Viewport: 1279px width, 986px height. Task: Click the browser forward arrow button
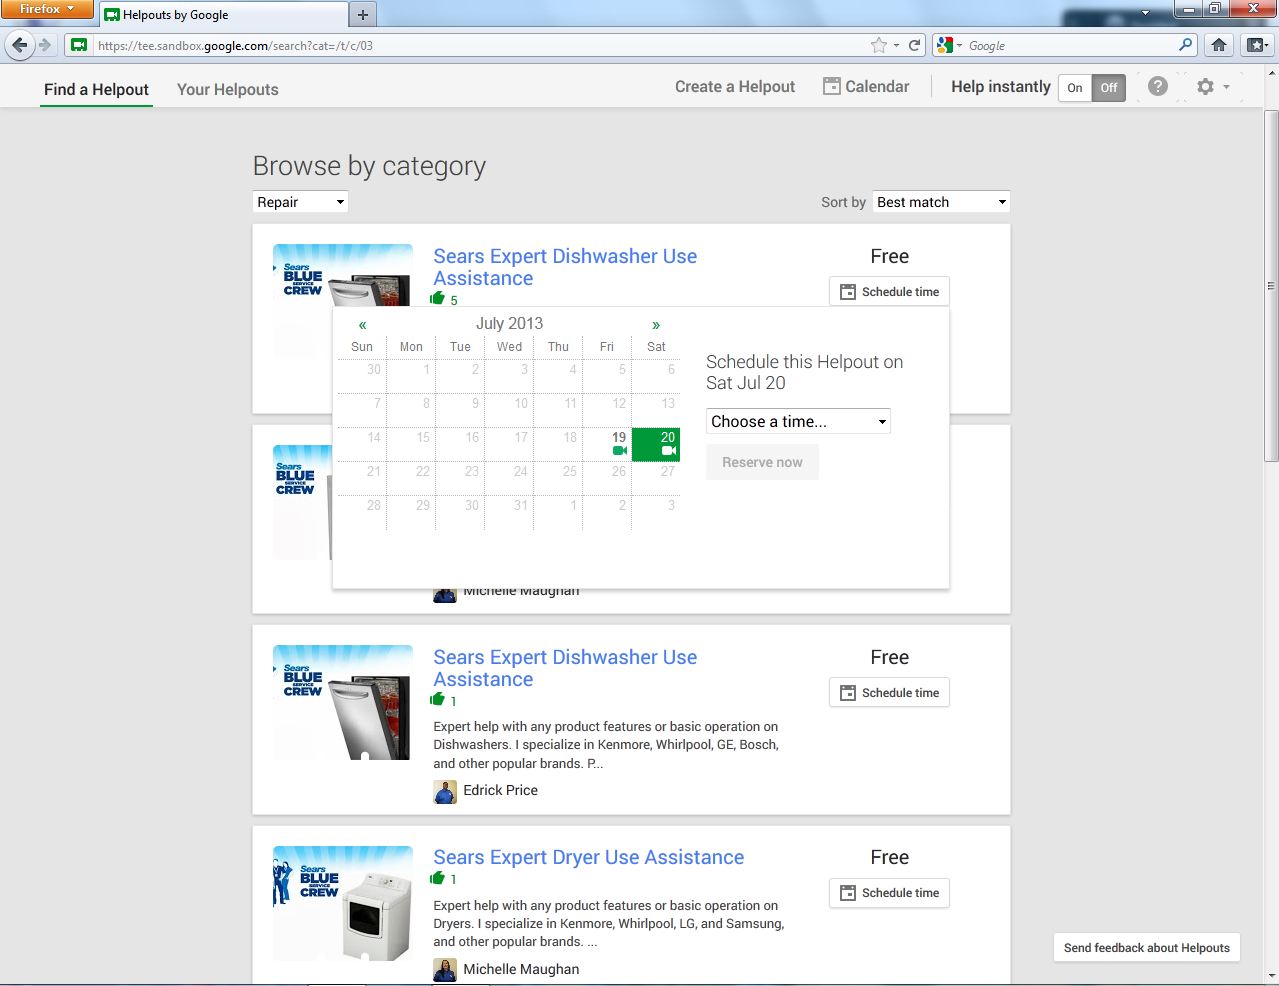(x=45, y=45)
